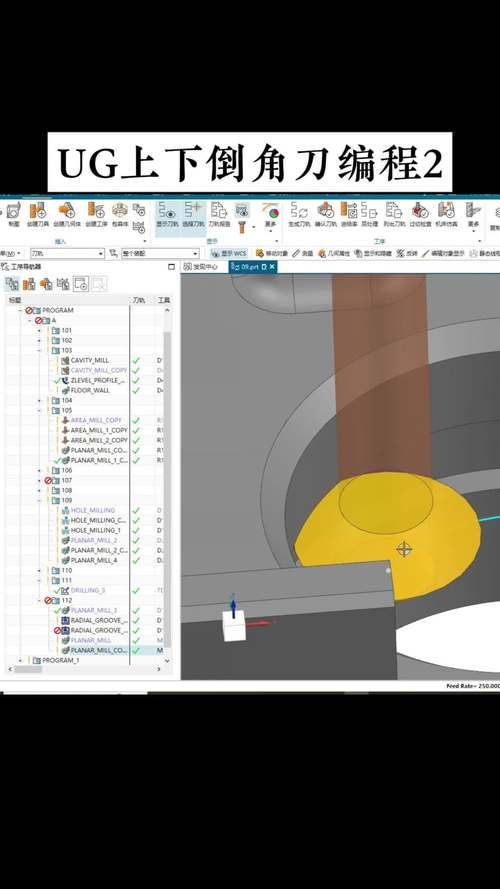Switch to Program Order view icon in navigator
This screenshot has width=500, height=889.
(x=12, y=283)
